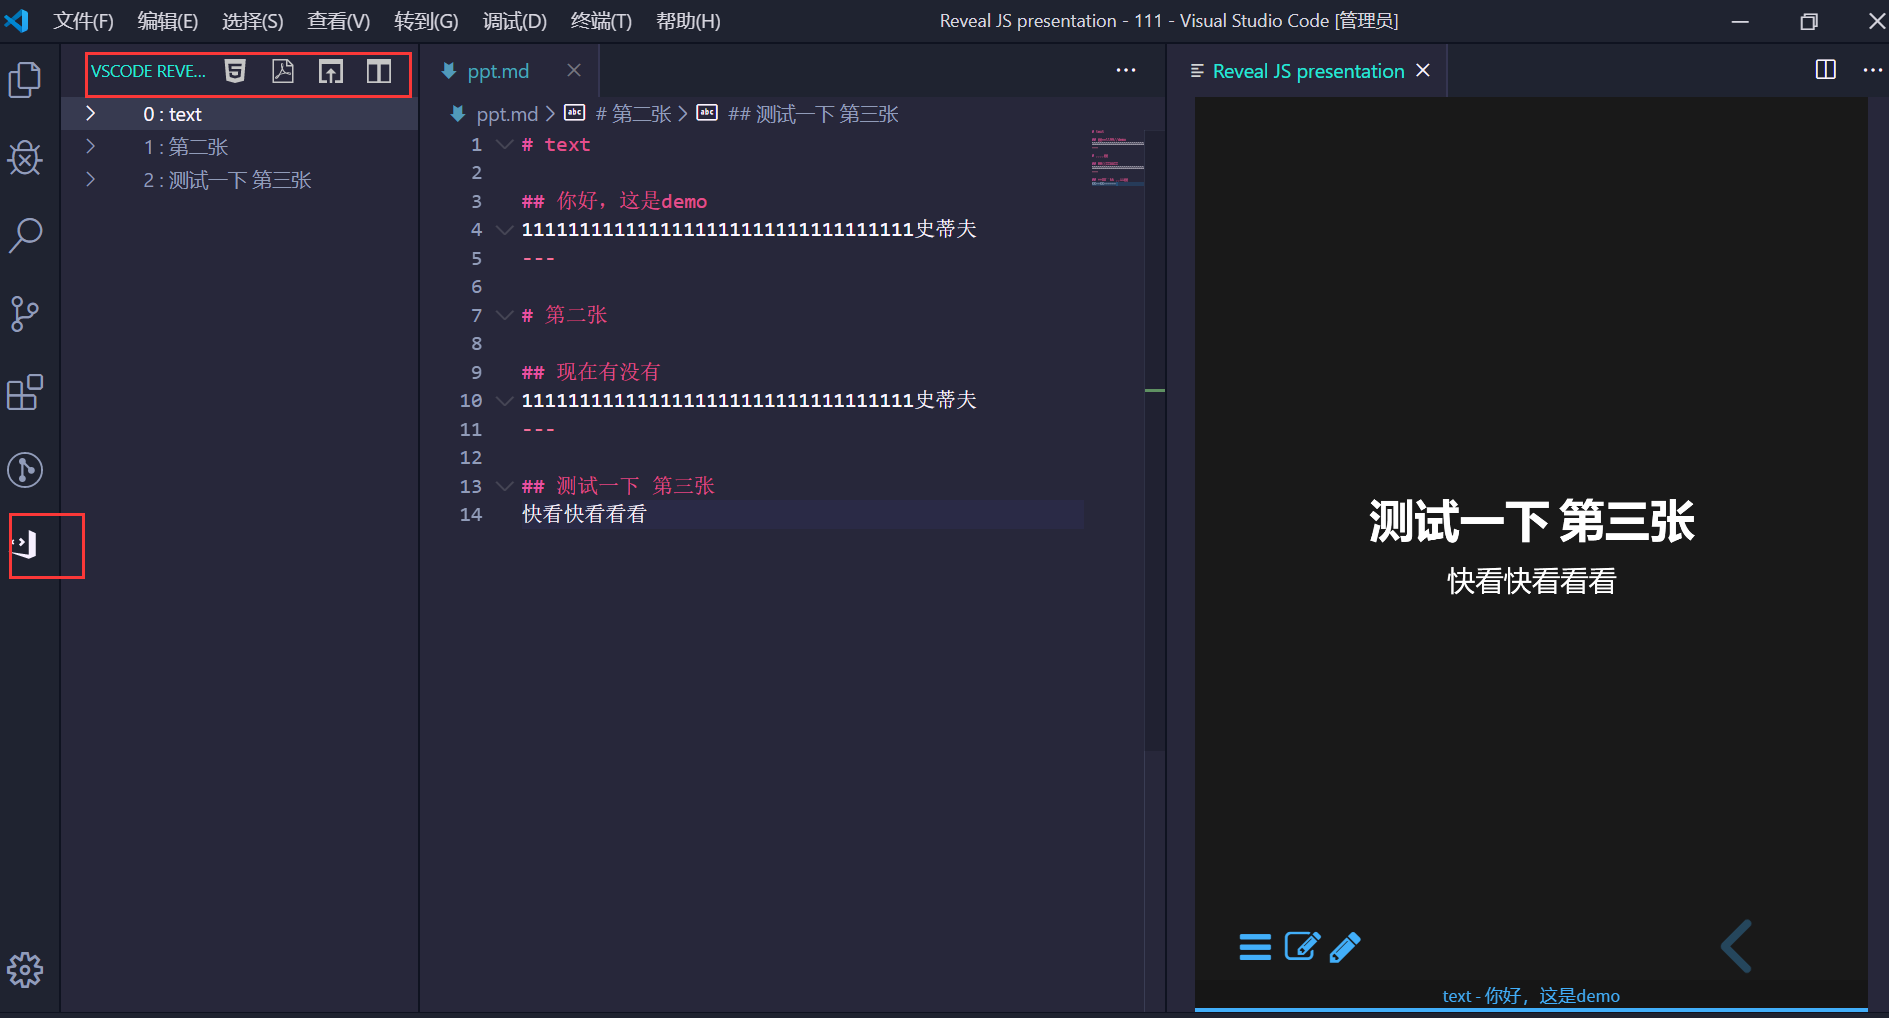Image resolution: width=1889 pixels, height=1018 pixels.
Task: Open the slide export/upload icon
Action: [x=331, y=71]
